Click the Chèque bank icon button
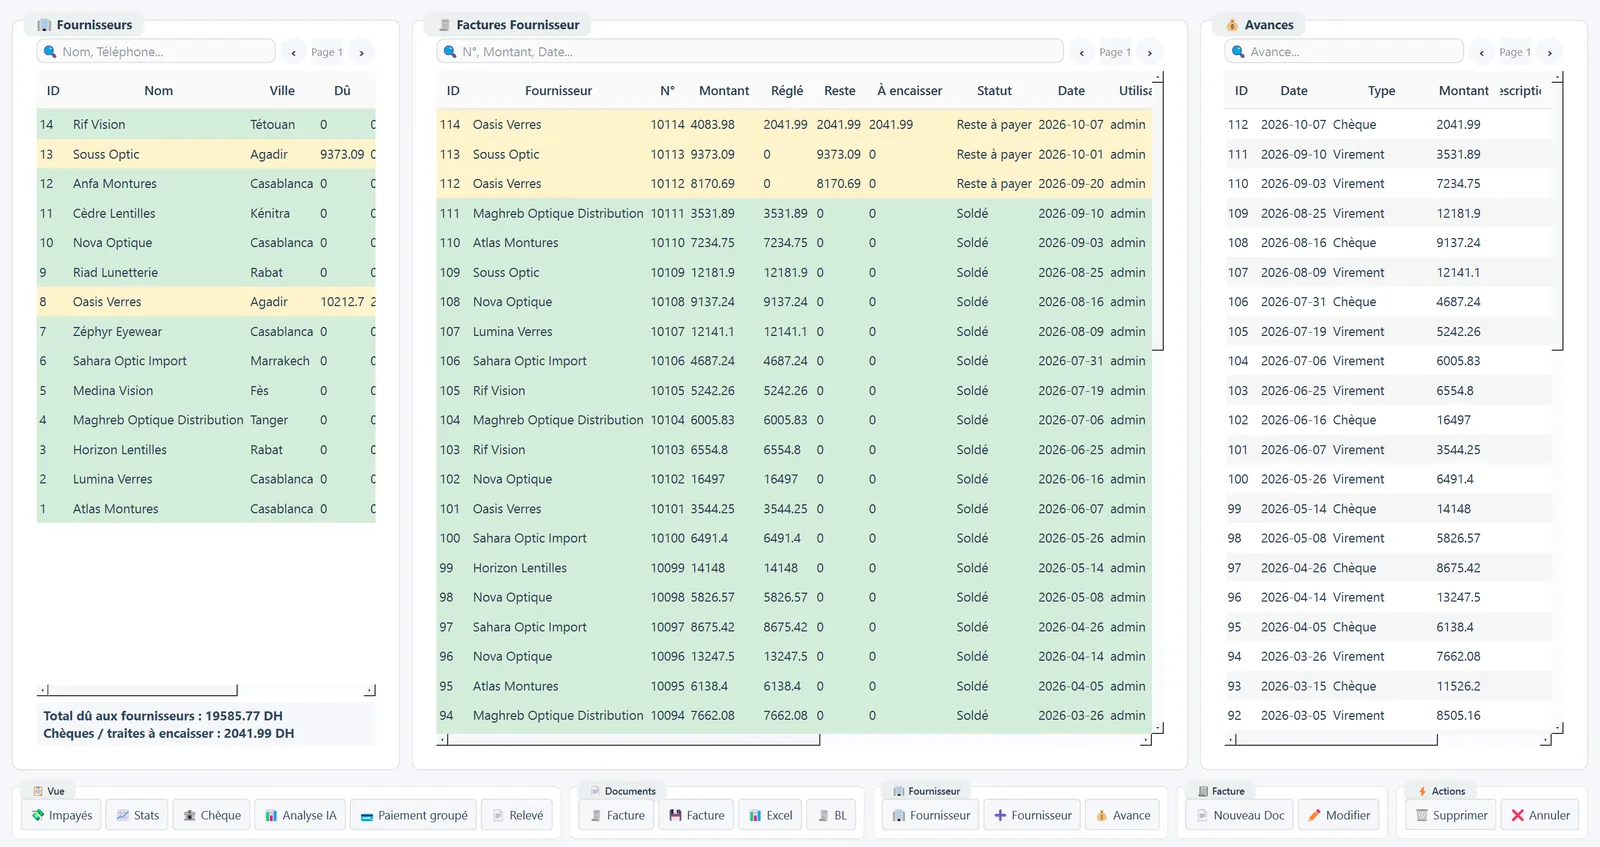 211,815
